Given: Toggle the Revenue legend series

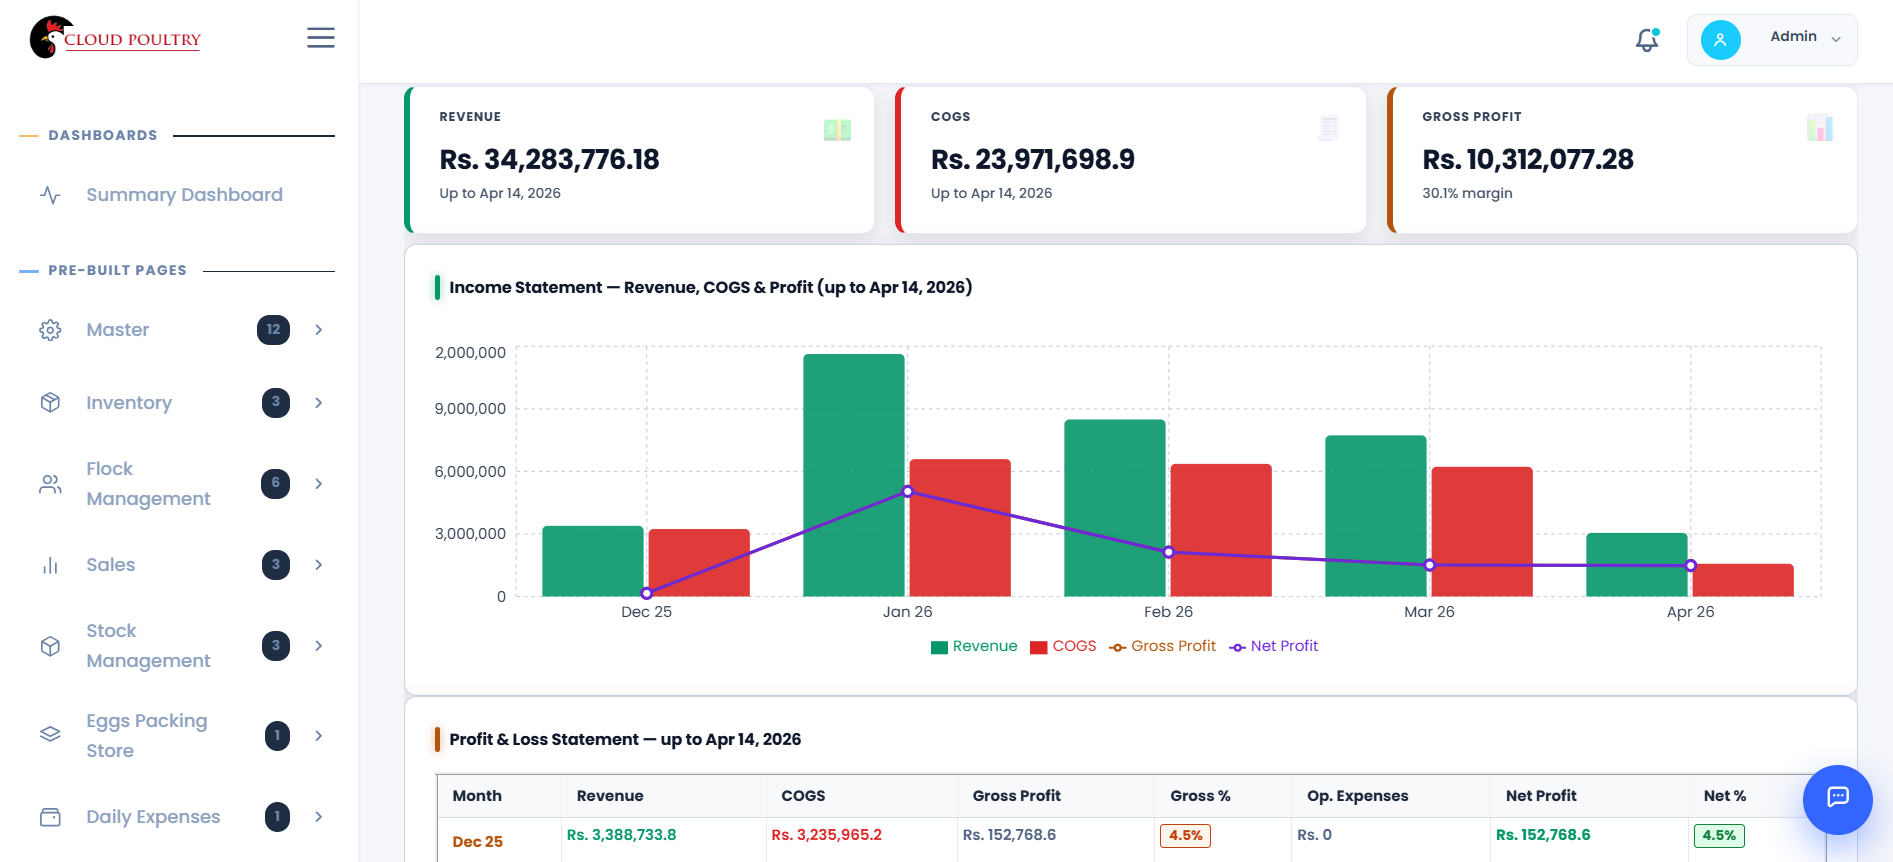Looking at the screenshot, I should tap(974, 646).
